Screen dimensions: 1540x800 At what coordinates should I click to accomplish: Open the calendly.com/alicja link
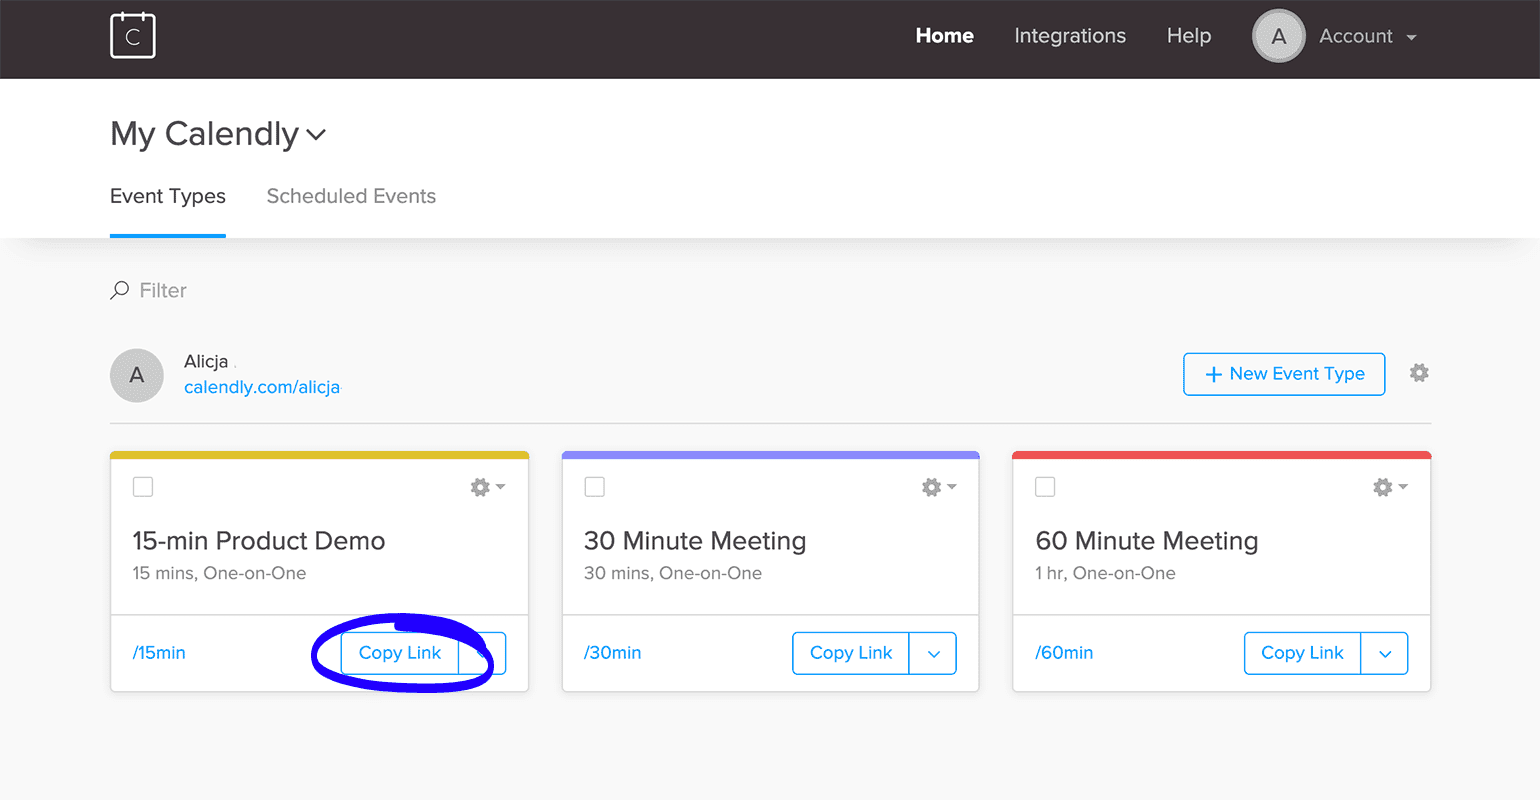(262, 387)
